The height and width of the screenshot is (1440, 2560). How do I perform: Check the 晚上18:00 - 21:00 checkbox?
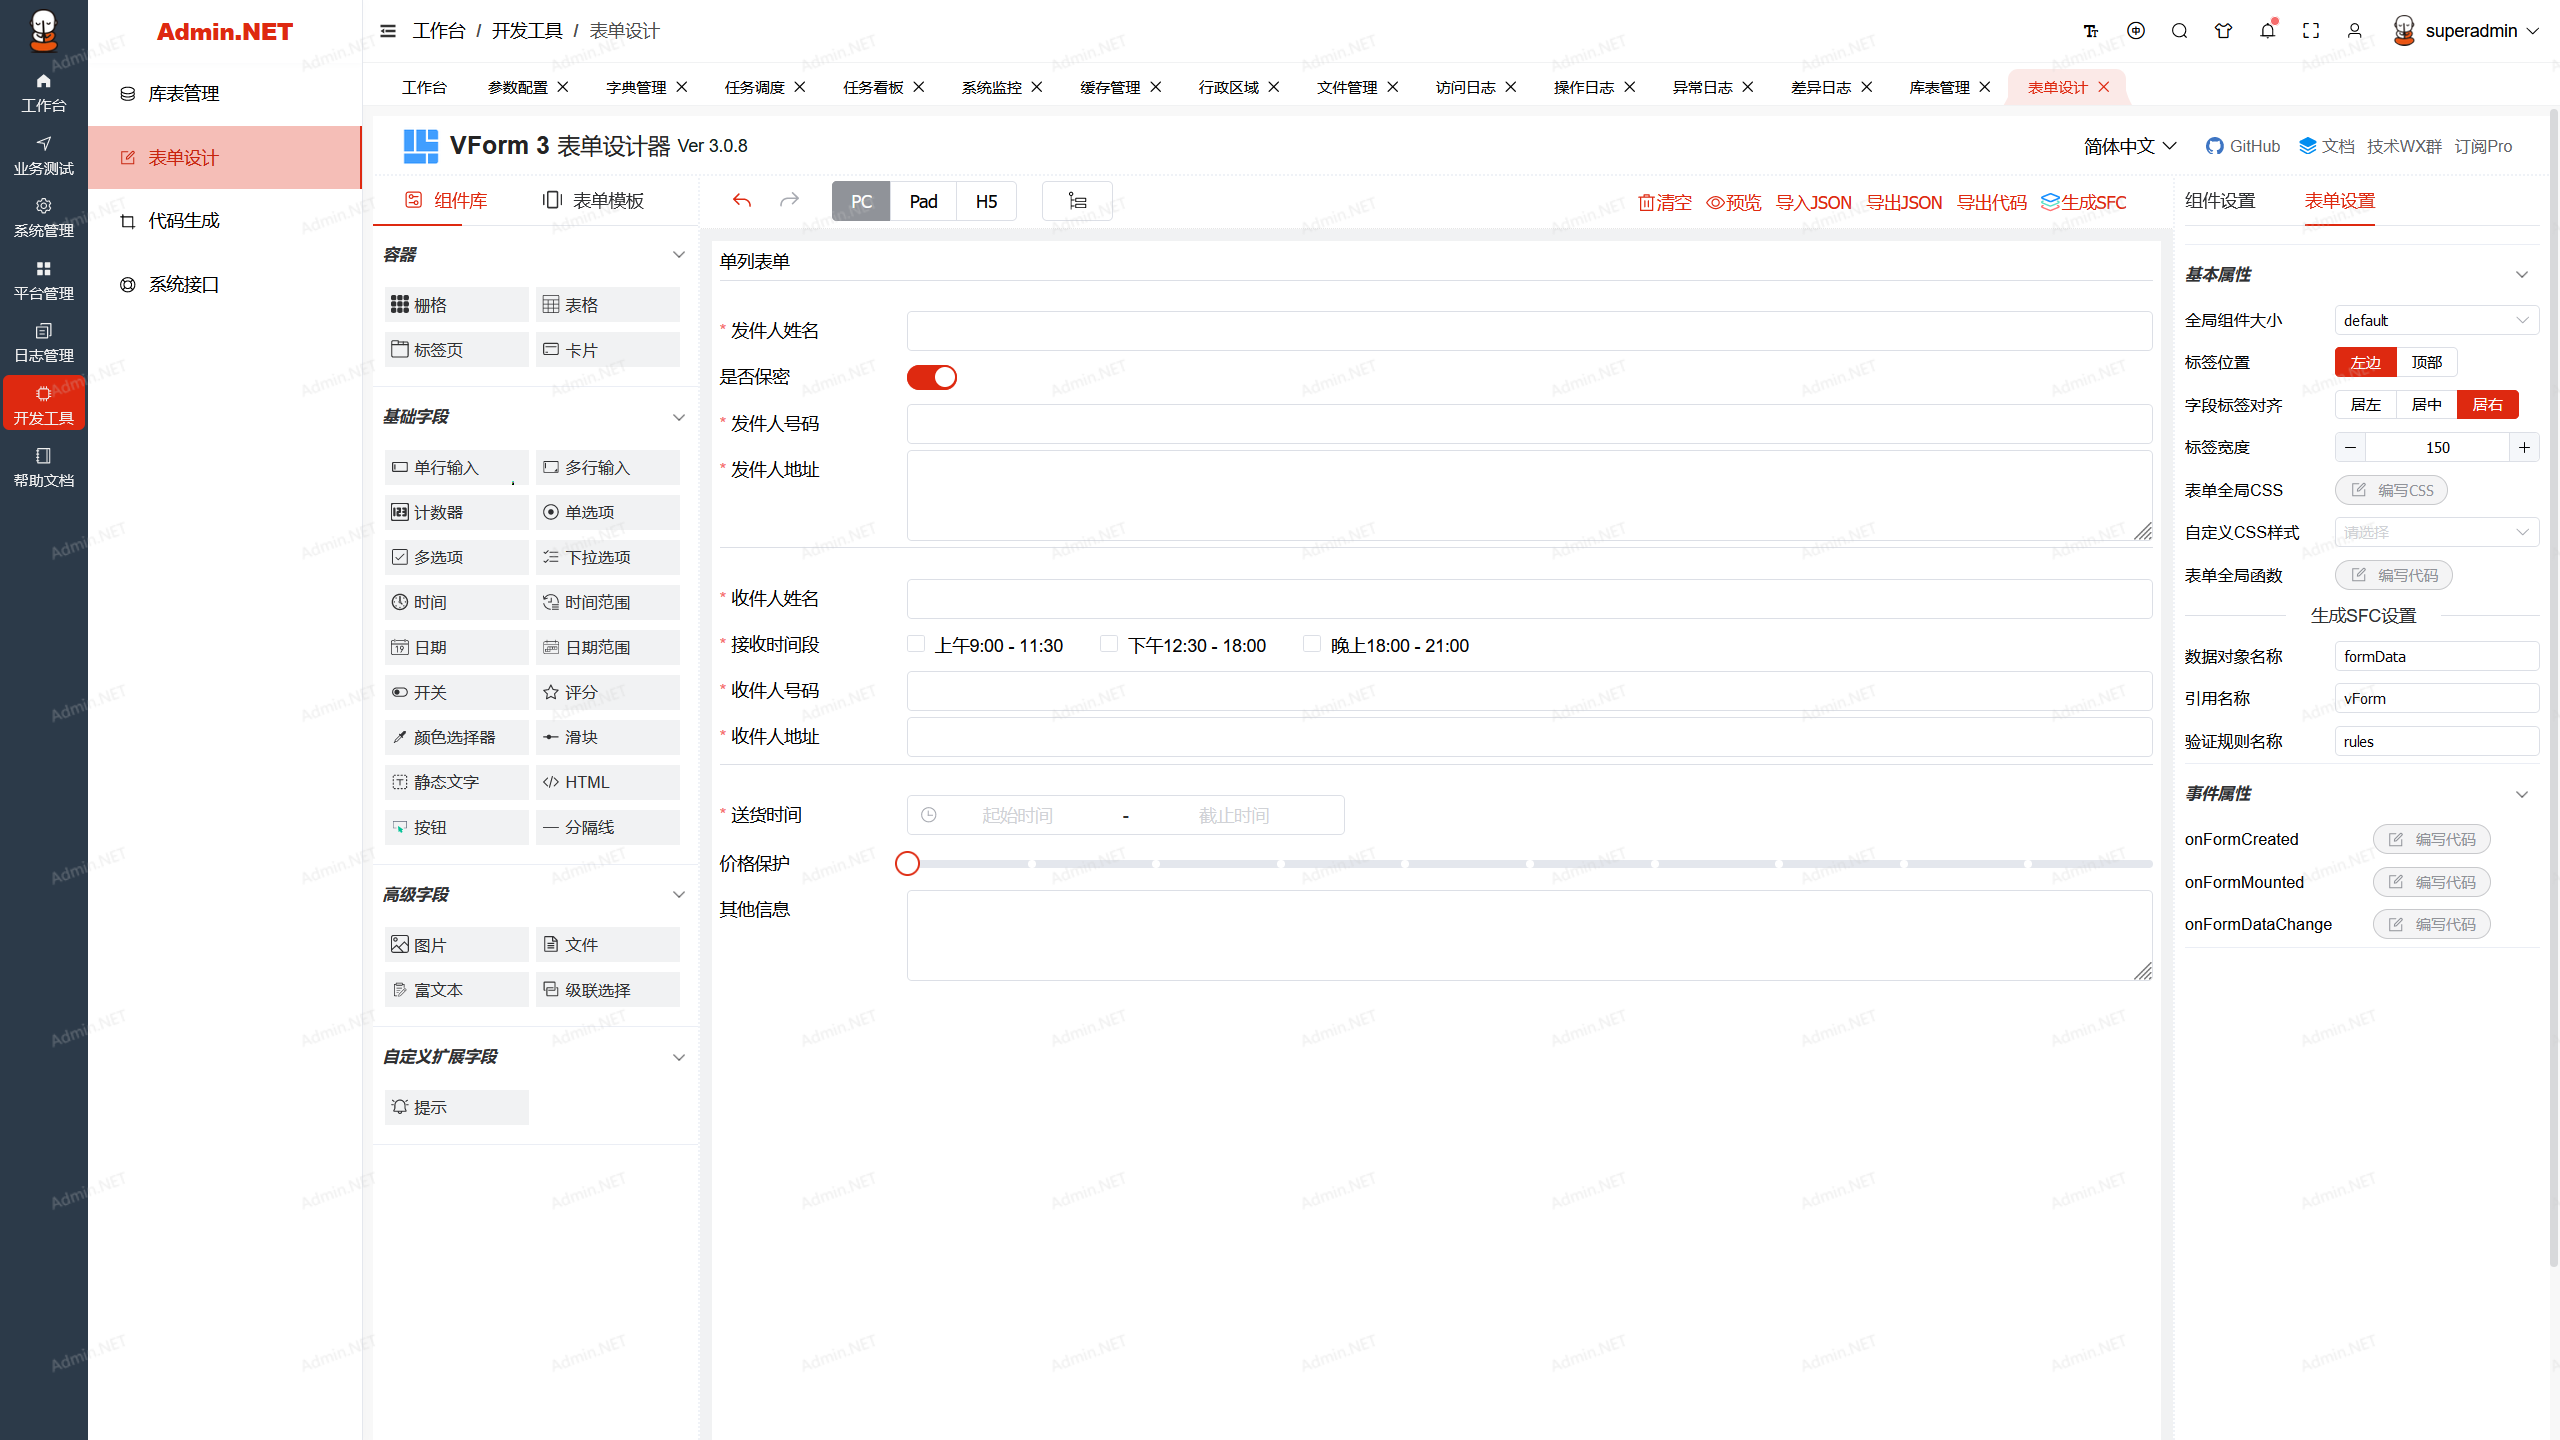(1312, 644)
